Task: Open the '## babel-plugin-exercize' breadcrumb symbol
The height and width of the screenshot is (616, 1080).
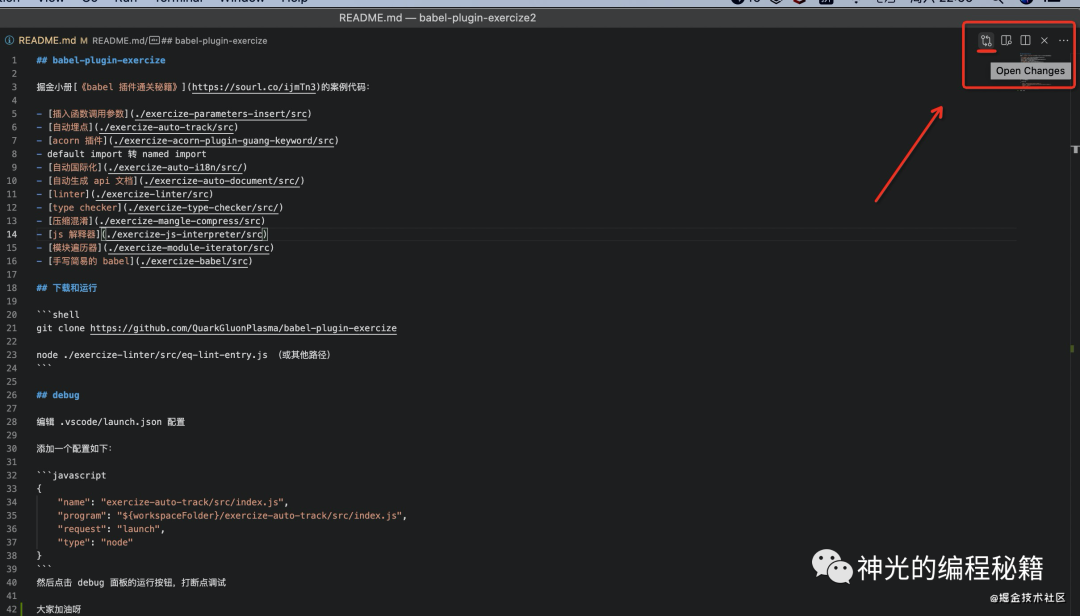Action: [x=214, y=41]
